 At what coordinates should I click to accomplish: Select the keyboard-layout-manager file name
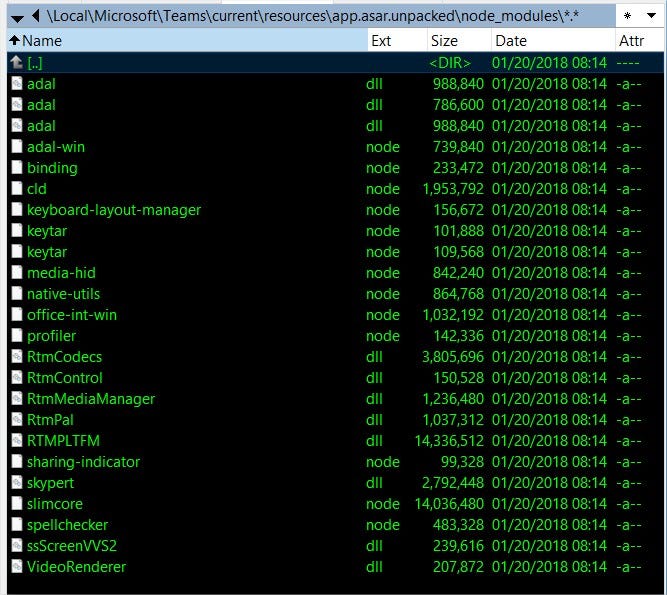pos(114,210)
